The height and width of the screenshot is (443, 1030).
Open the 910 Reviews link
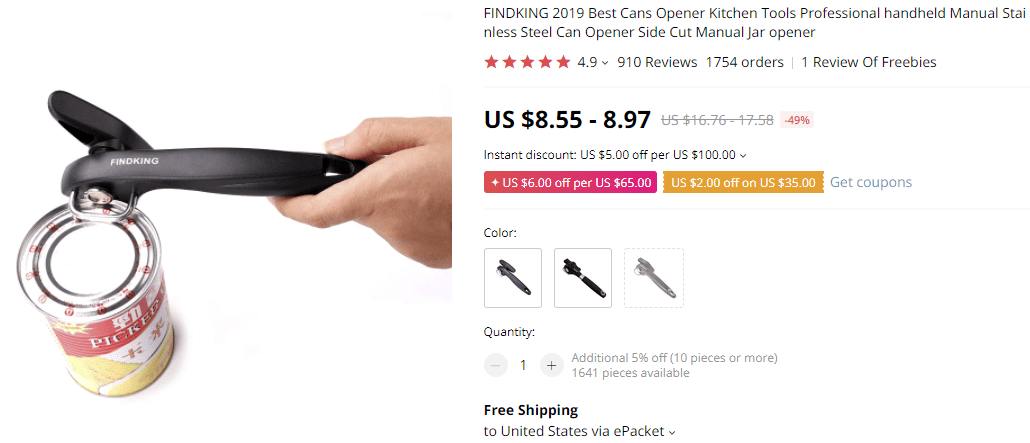point(657,62)
